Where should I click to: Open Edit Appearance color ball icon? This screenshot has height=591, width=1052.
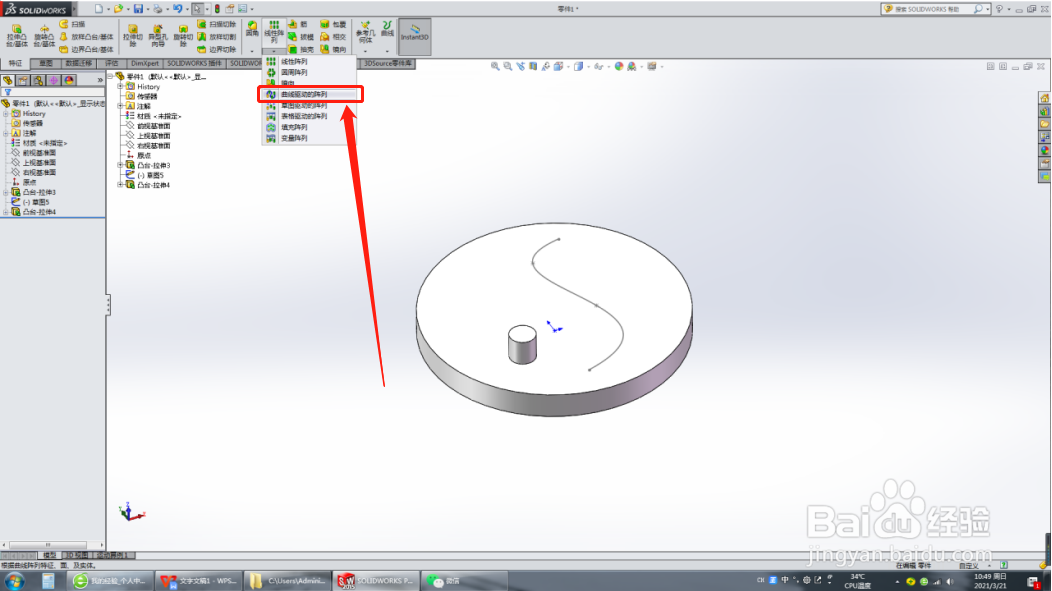(x=619, y=66)
